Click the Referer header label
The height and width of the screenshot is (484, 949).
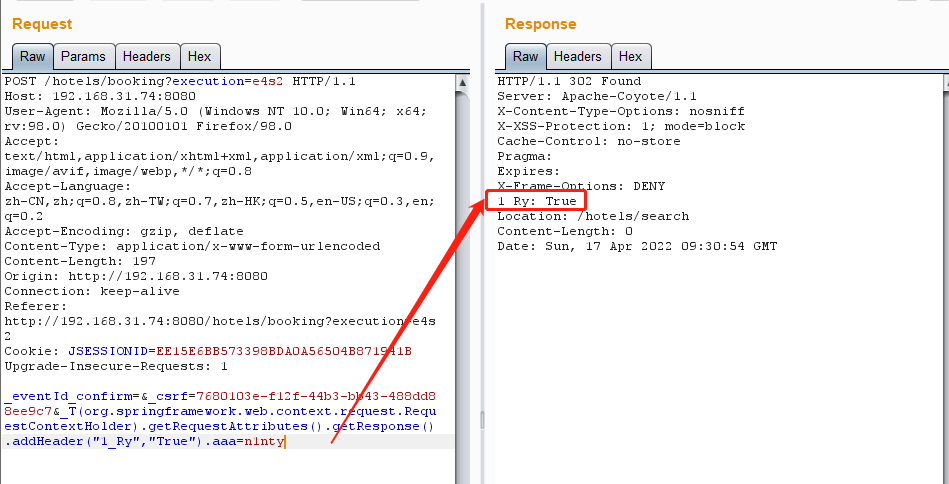(x=36, y=306)
